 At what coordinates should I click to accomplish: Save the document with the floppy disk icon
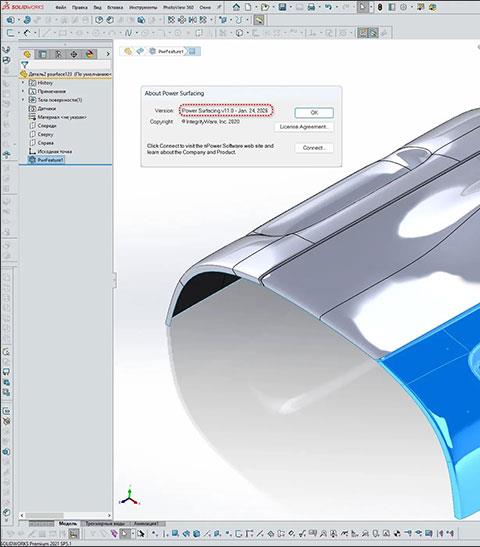tap(283, 7)
